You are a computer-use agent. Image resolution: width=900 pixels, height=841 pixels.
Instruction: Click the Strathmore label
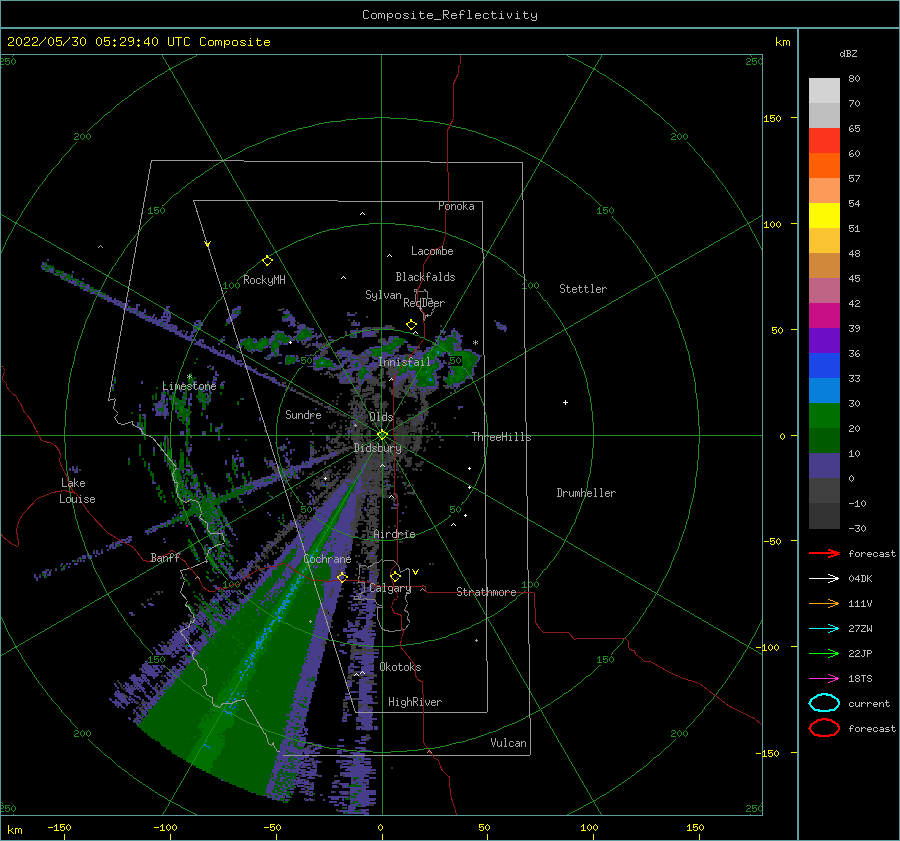pos(486,592)
